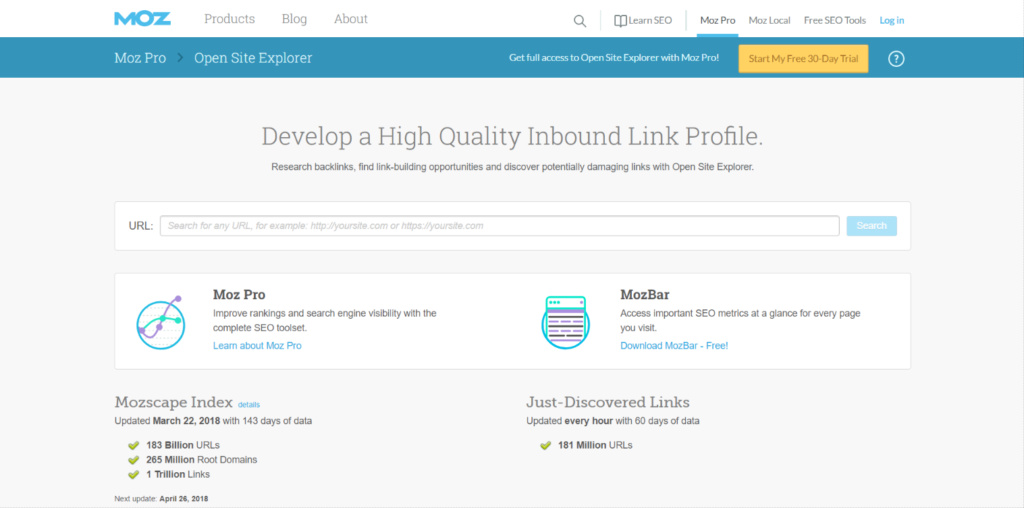Click the breadcrumb chevron after Moz Pro
The height and width of the screenshot is (508, 1024).
(180, 58)
